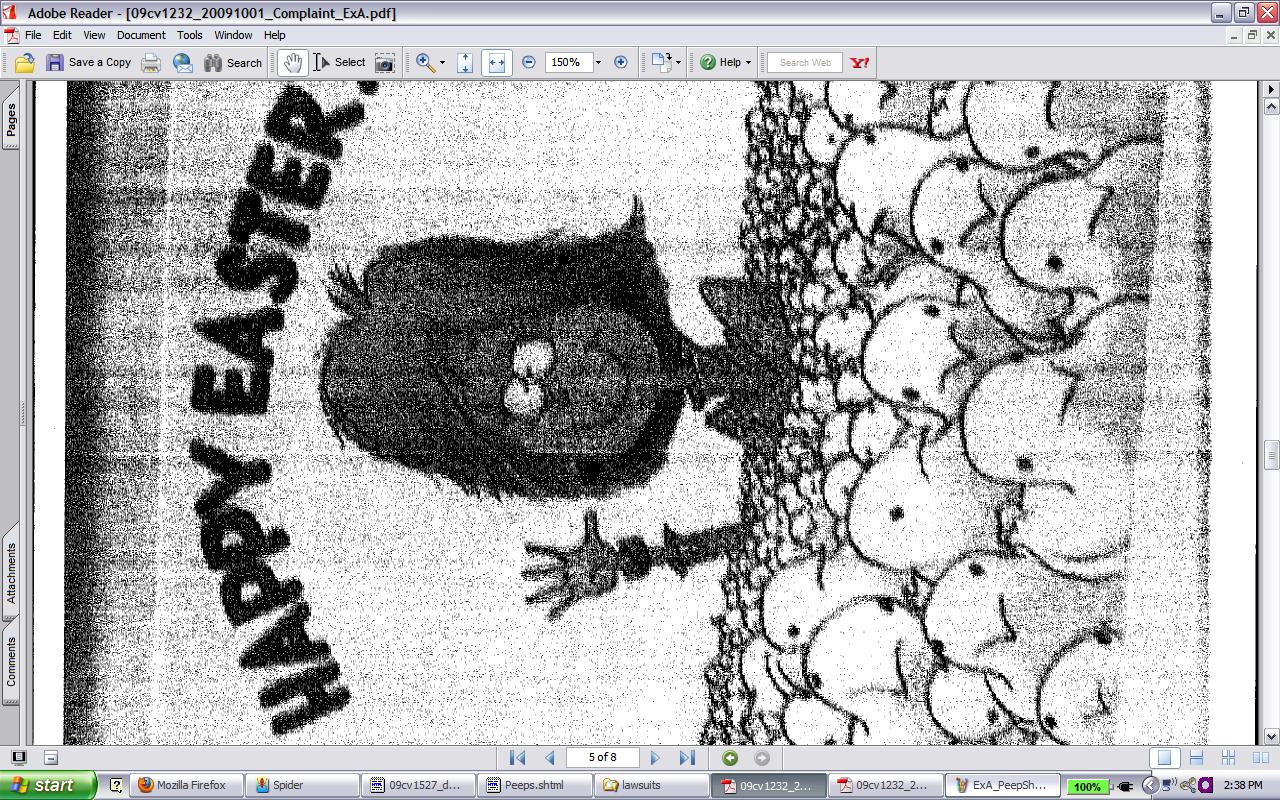Save a copy of the PDF

coord(88,62)
